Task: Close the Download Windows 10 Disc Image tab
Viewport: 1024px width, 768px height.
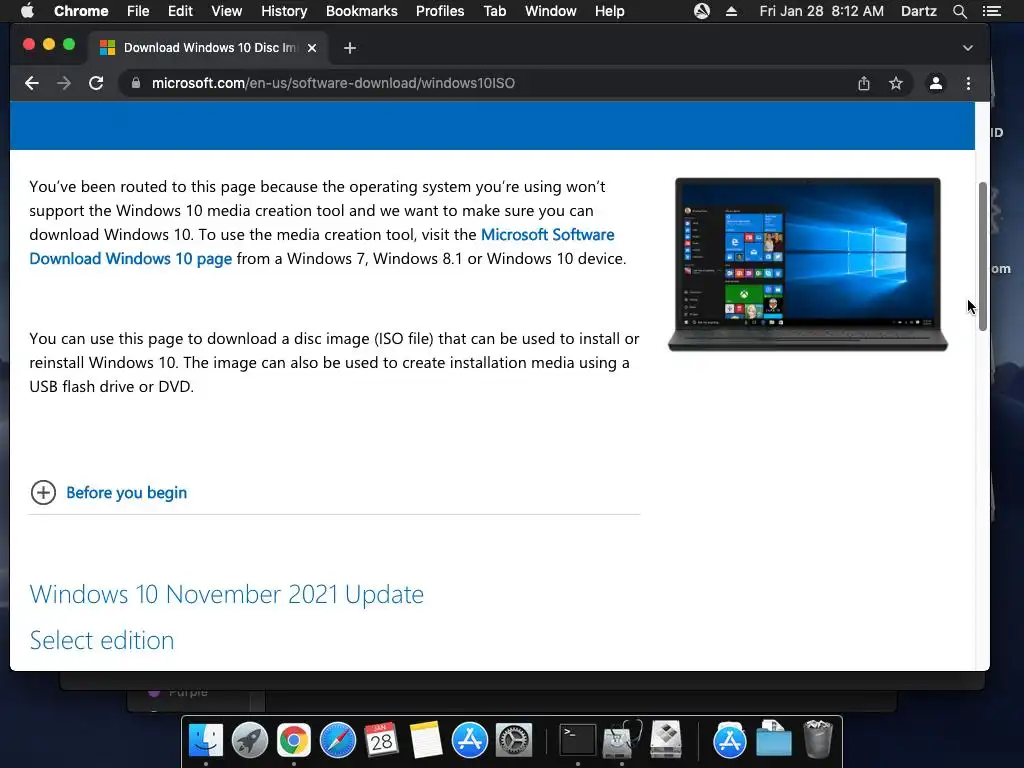Action: tap(312, 48)
